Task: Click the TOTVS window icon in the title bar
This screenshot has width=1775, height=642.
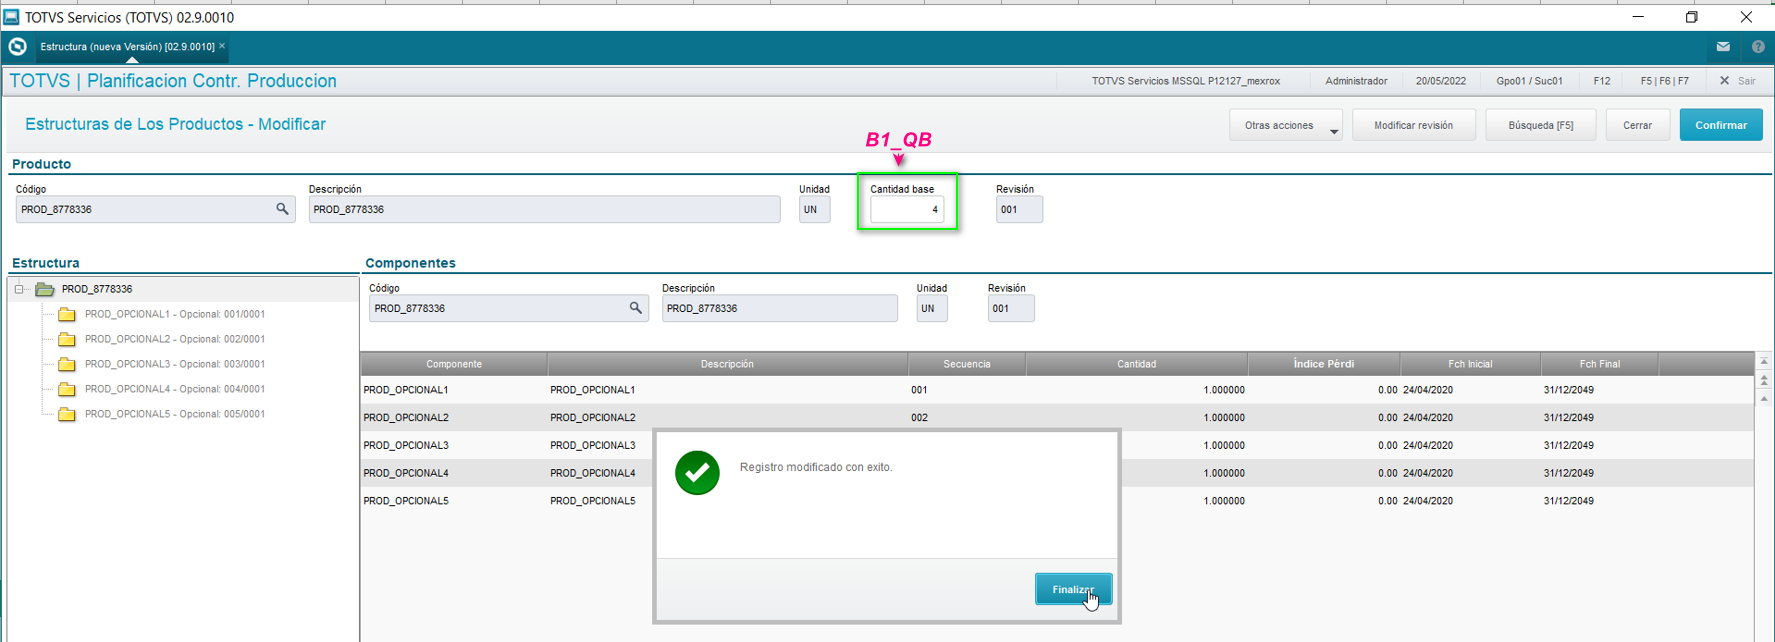Action: pos(11,17)
